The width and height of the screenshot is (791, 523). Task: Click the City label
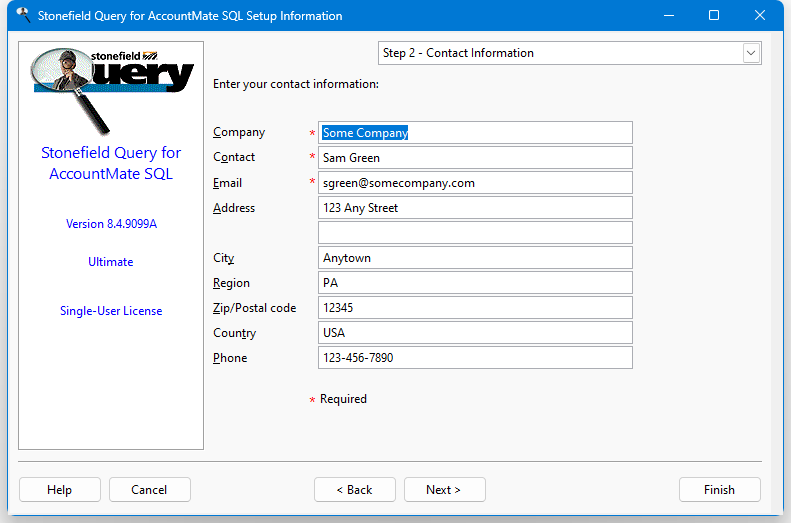(223, 258)
